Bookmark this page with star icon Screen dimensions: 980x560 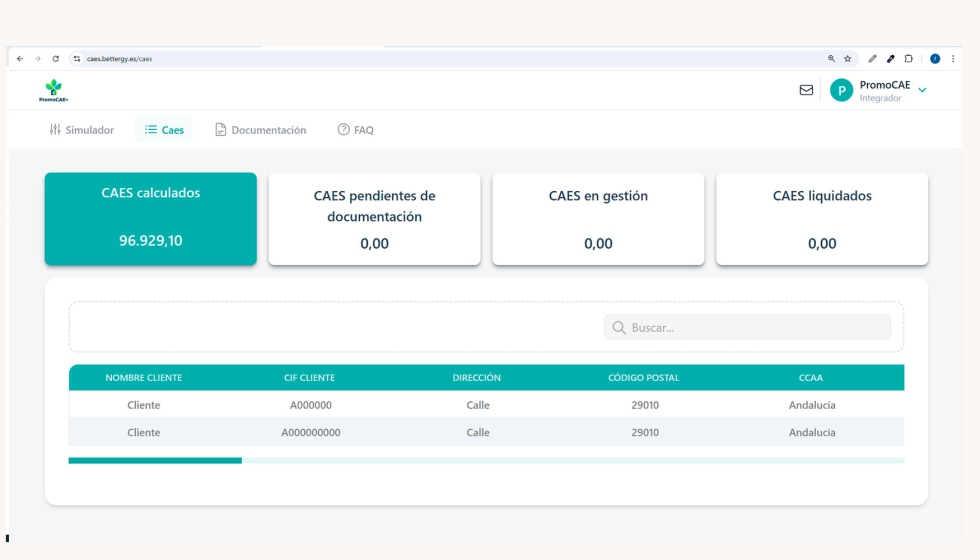point(847,59)
